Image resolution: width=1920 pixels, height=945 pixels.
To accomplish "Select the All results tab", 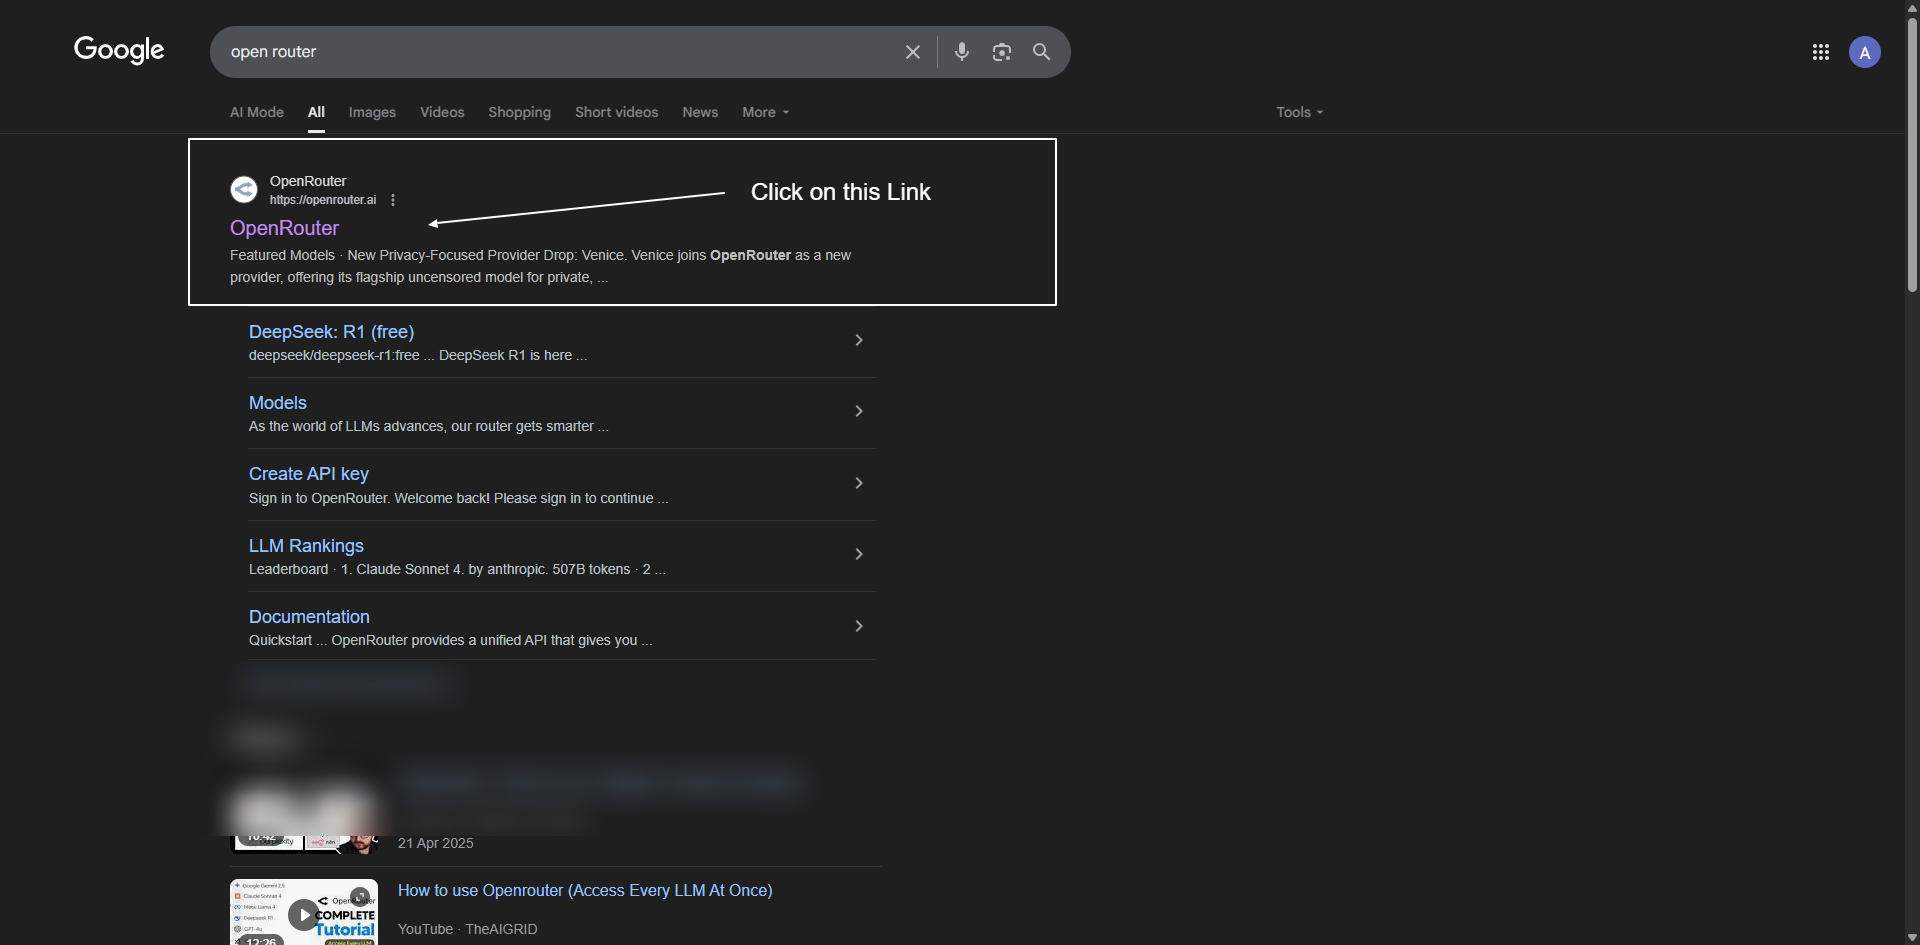I will 316,112.
